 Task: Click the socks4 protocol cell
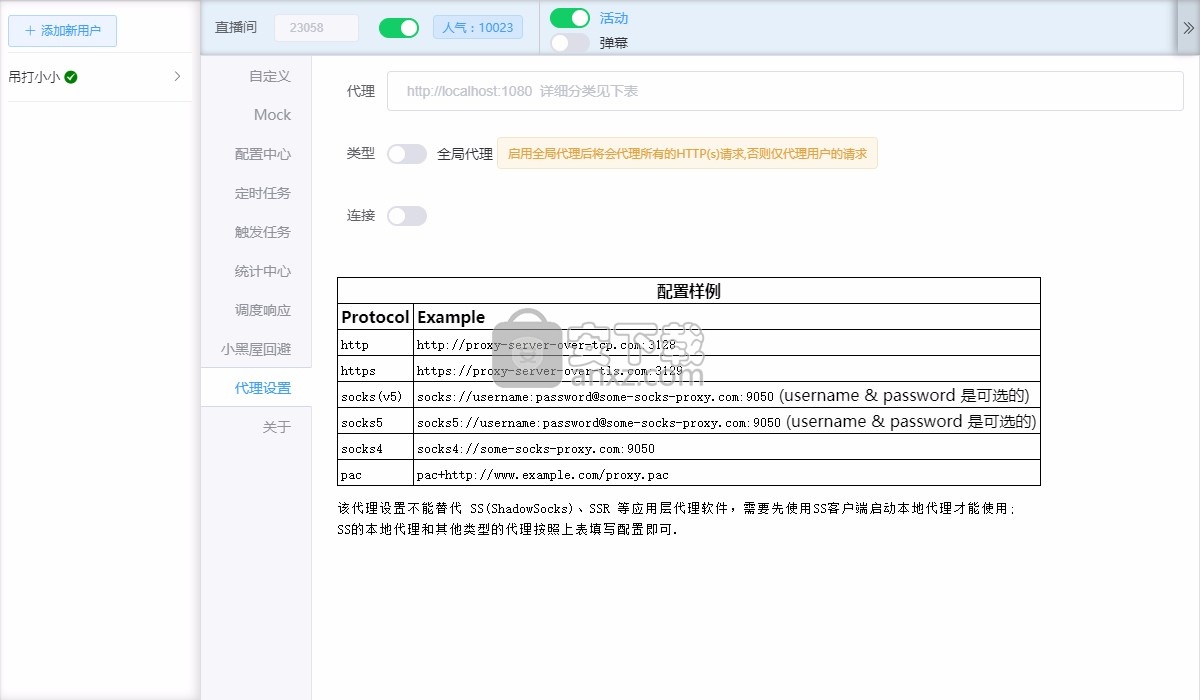click(x=375, y=448)
